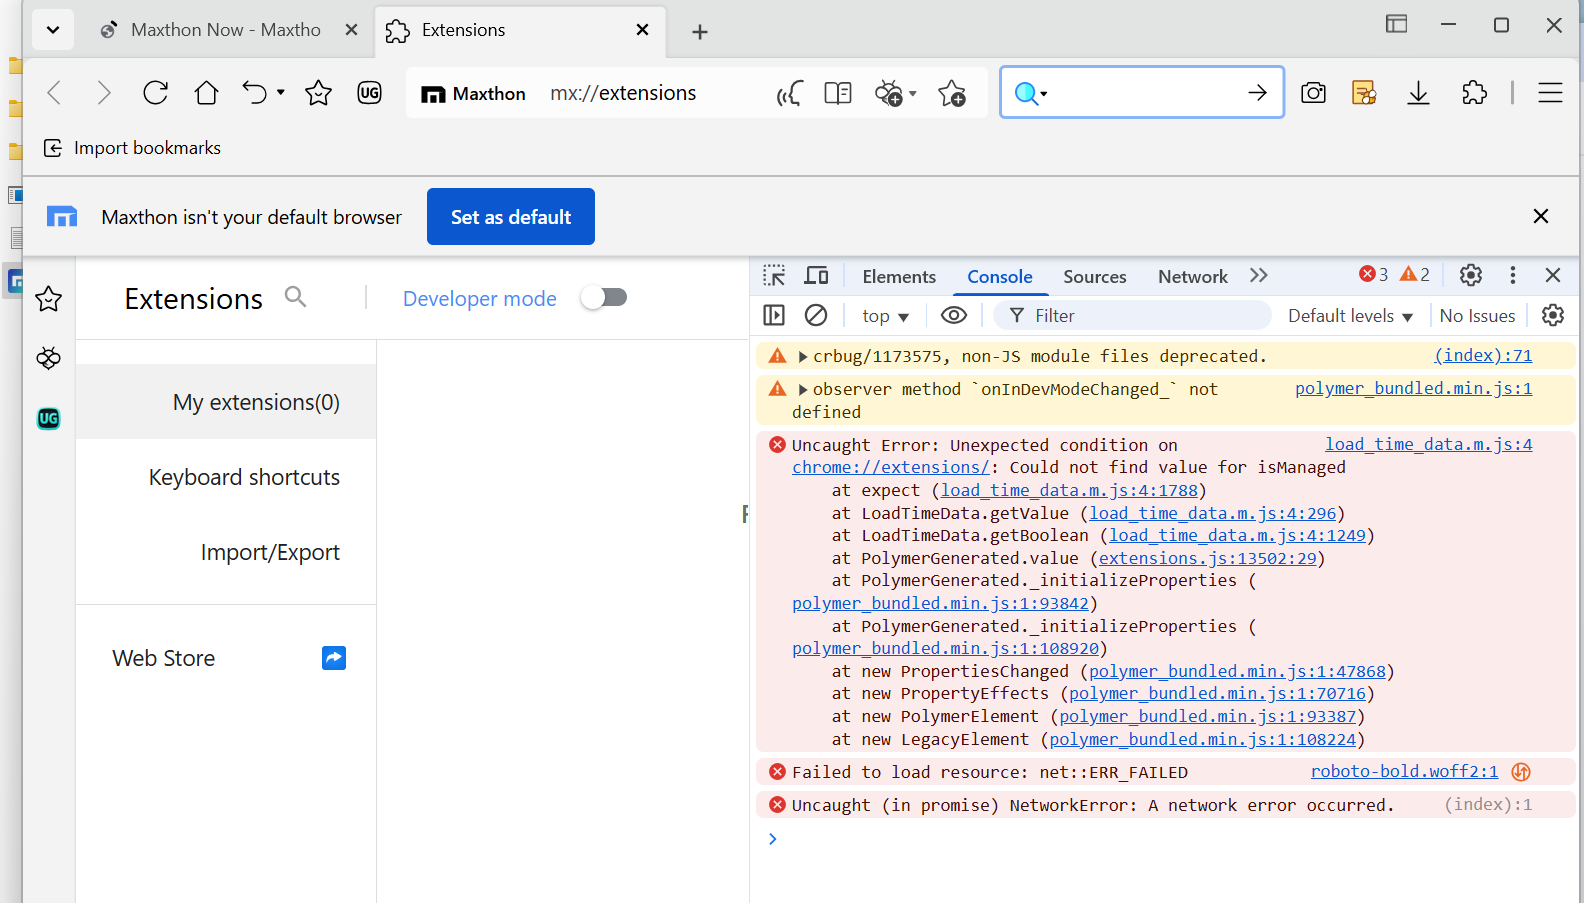The width and height of the screenshot is (1584, 903).
Task: Select Keyboard shortcuts in the sidebar
Action: 244,477
